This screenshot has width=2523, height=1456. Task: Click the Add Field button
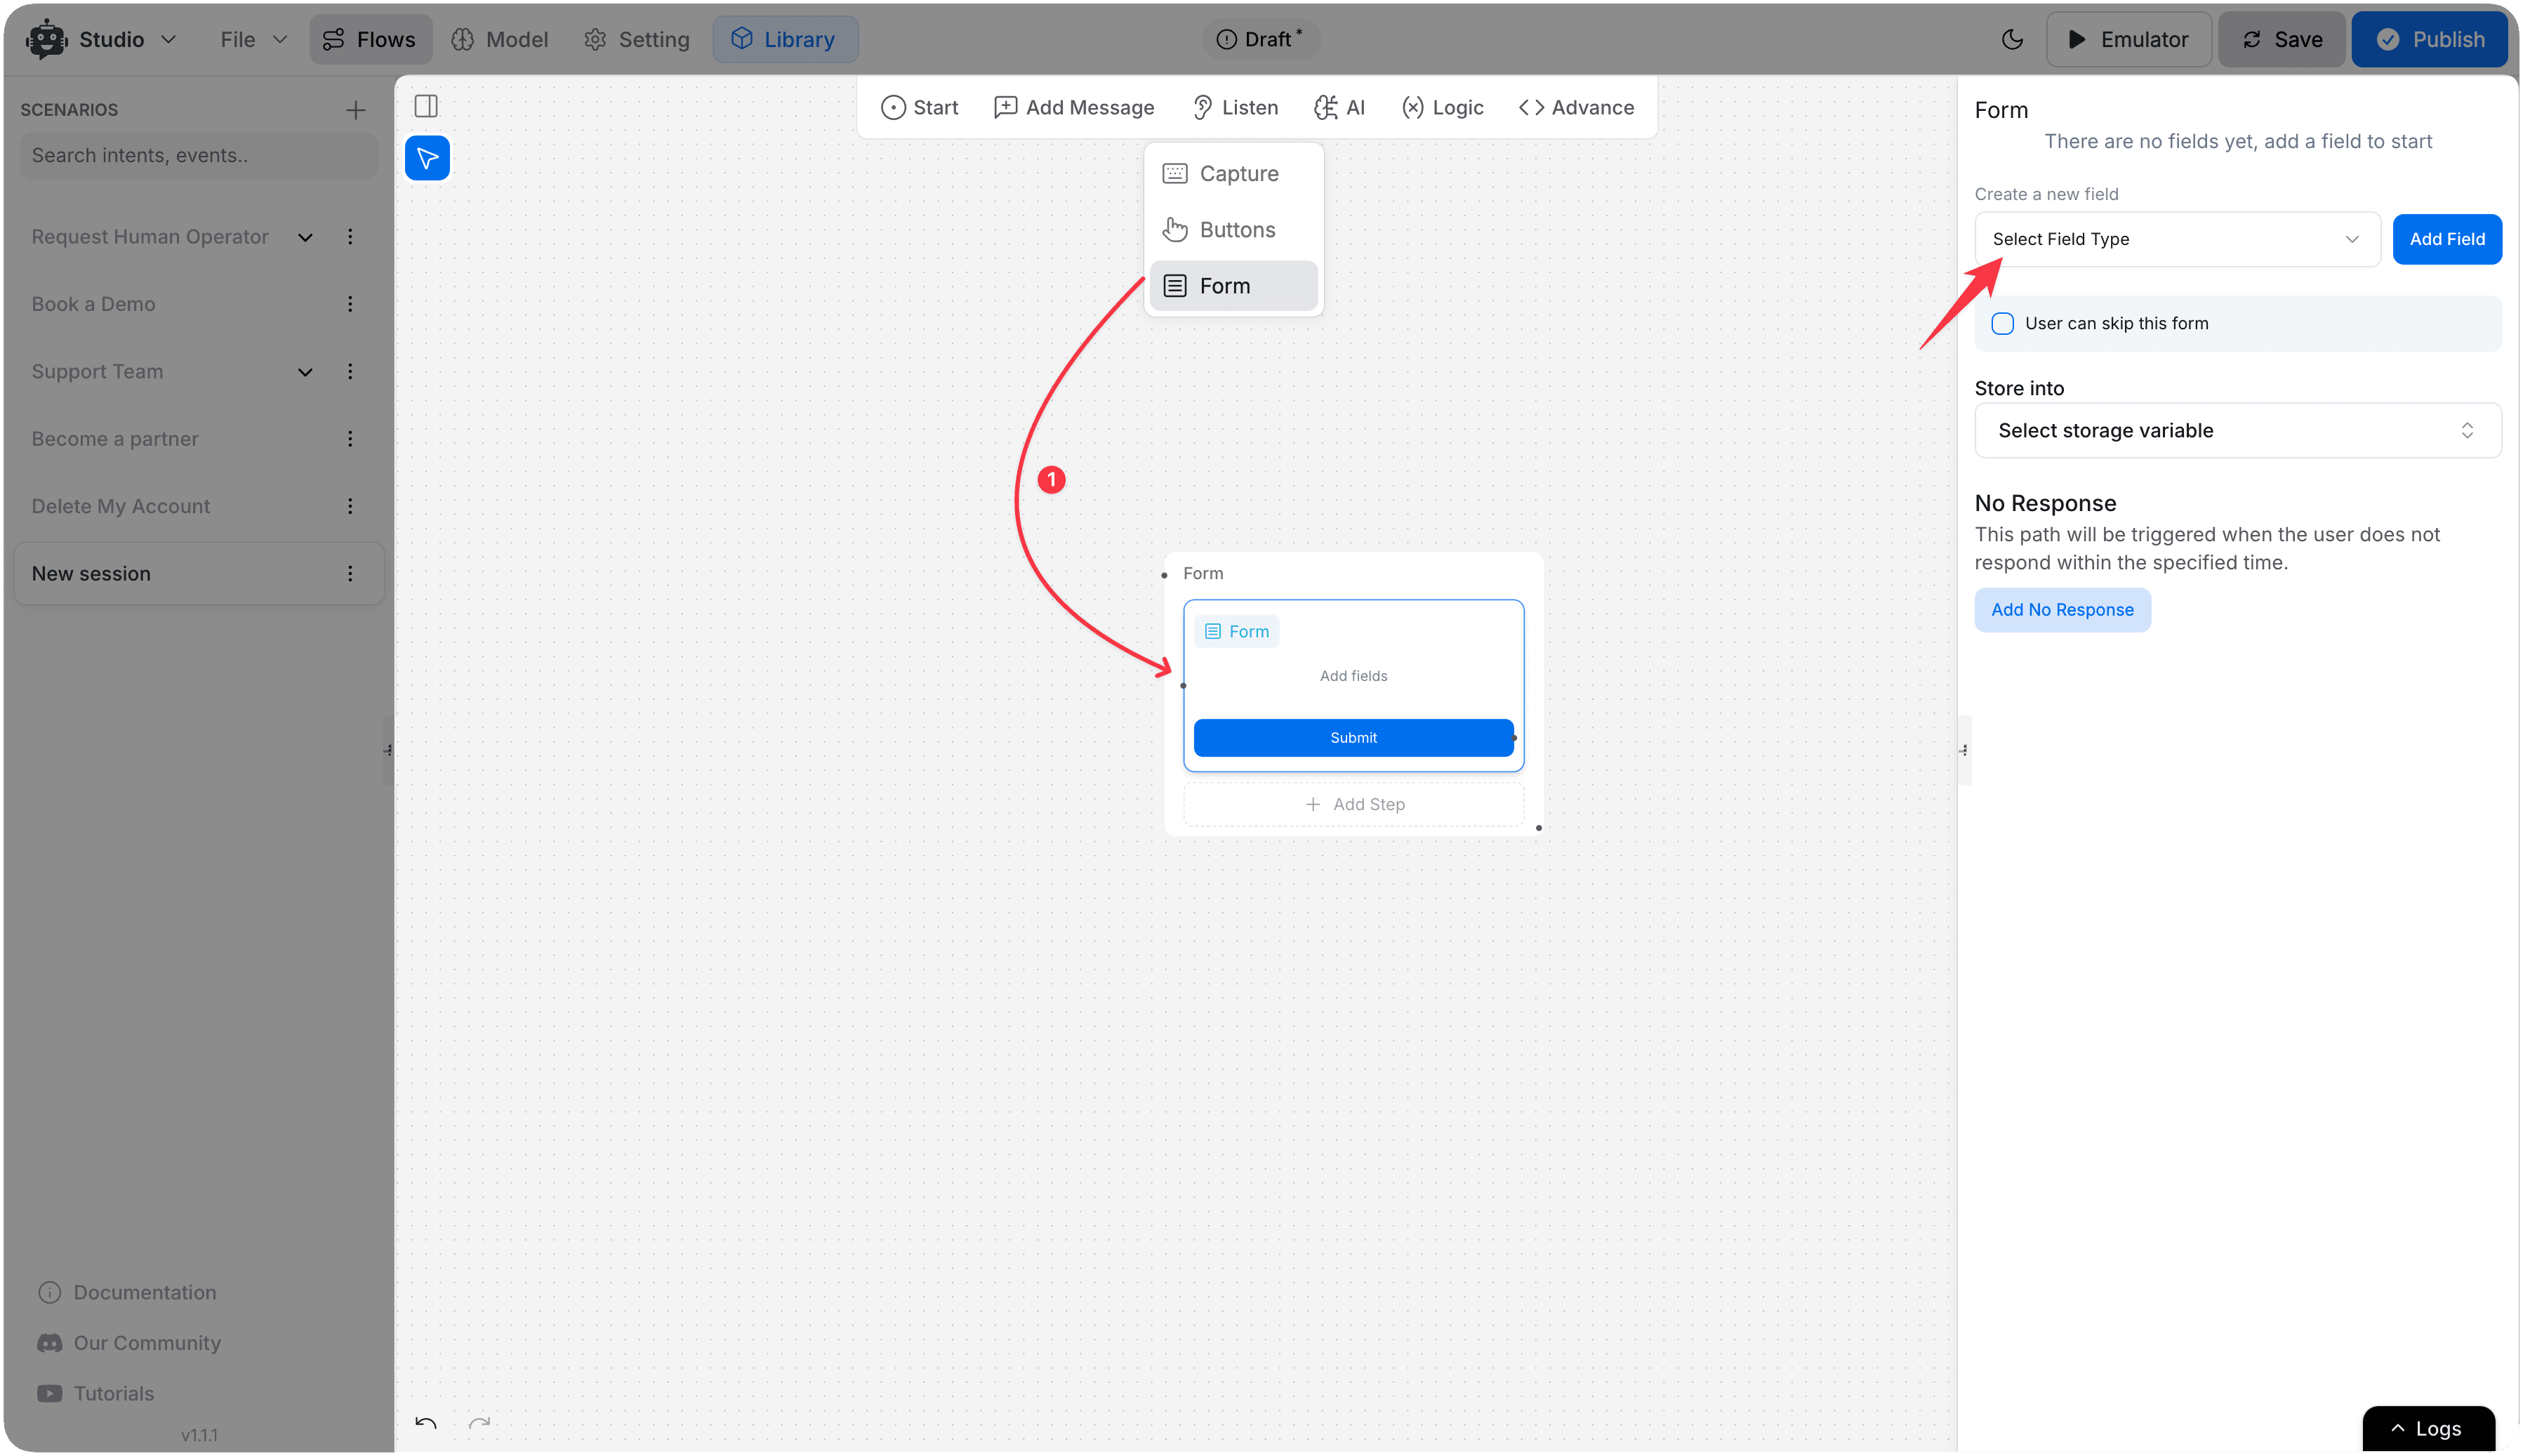2446,239
